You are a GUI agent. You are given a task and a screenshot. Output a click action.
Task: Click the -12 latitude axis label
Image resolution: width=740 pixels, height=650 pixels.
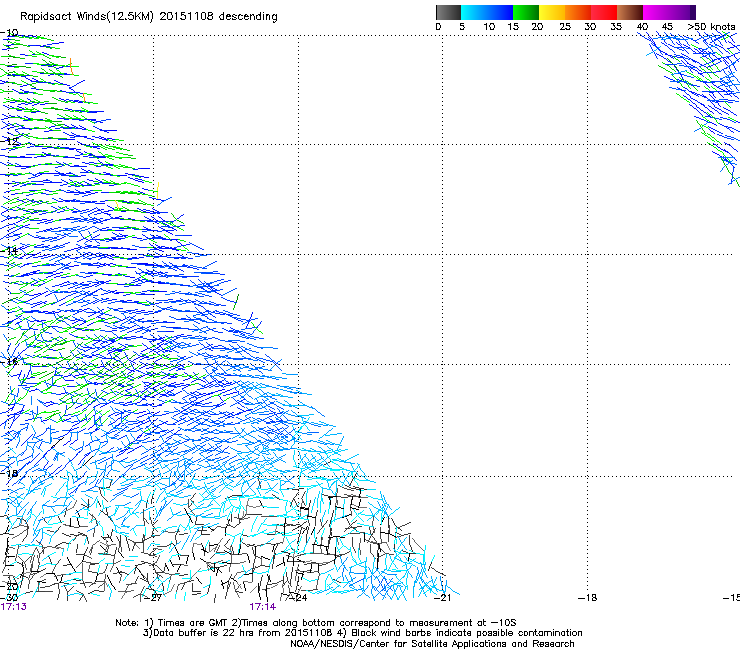coord(10,141)
